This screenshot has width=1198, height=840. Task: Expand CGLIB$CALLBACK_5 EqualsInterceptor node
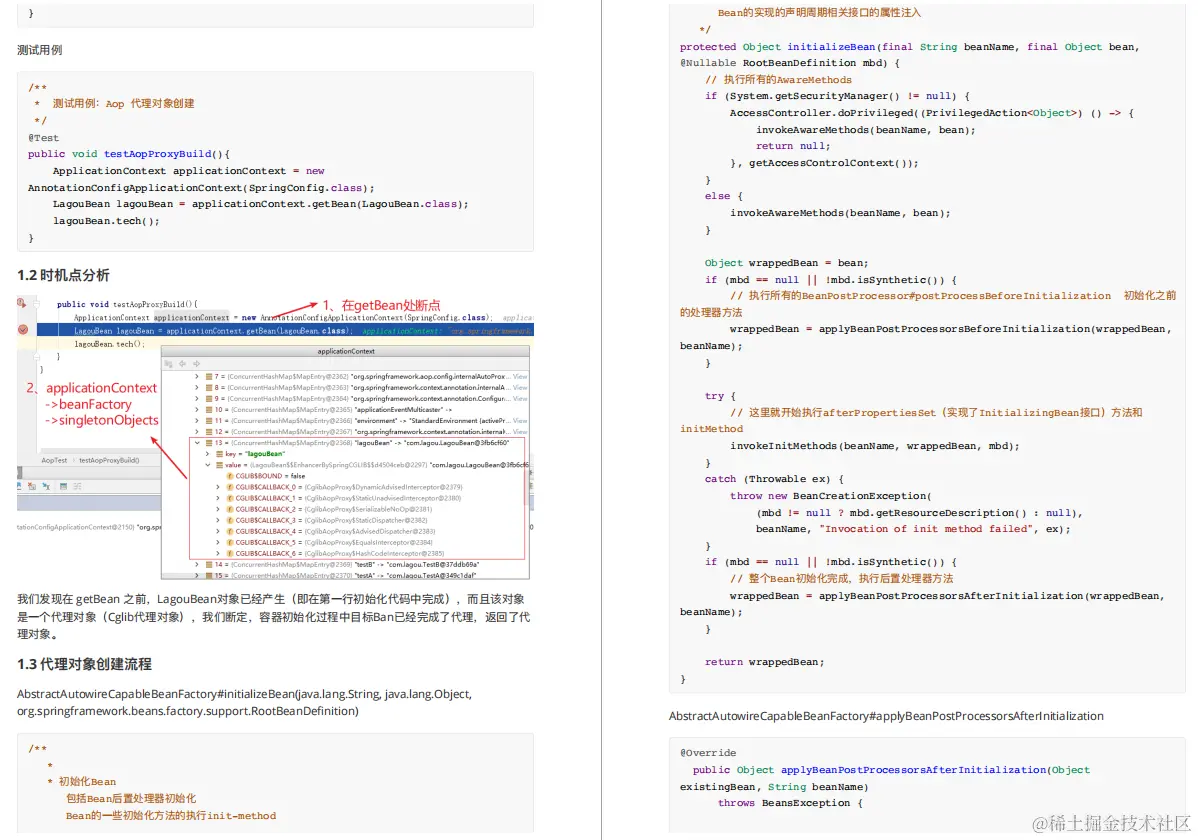click(x=218, y=543)
